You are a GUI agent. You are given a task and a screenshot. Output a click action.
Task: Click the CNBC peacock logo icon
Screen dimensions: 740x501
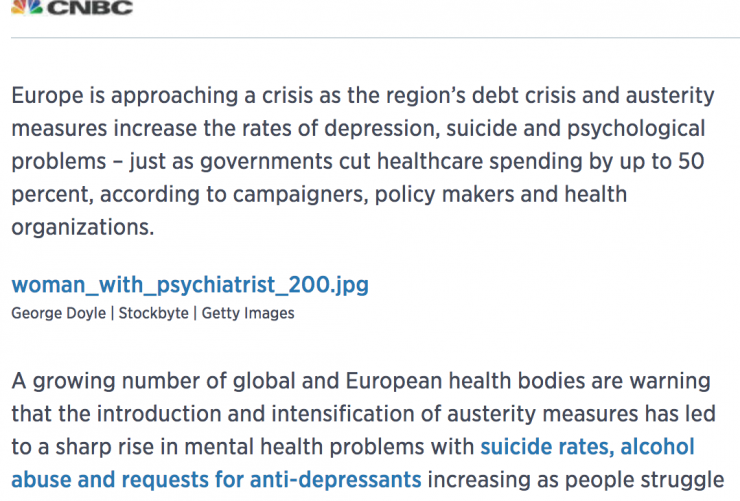click(27, 7)
